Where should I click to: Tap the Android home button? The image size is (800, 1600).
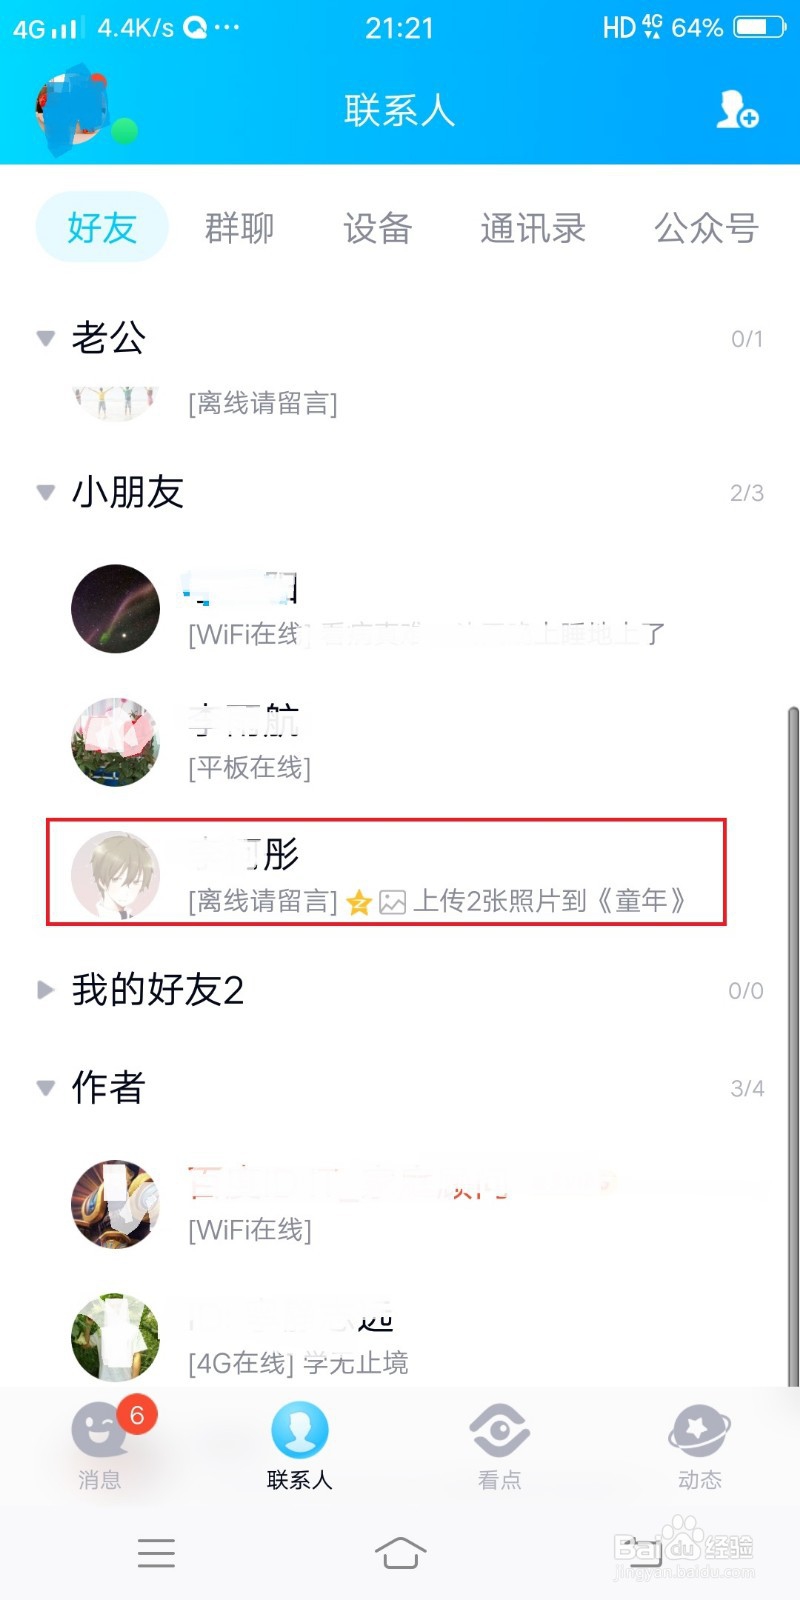pyautogui.click(x=400, y=1553)
